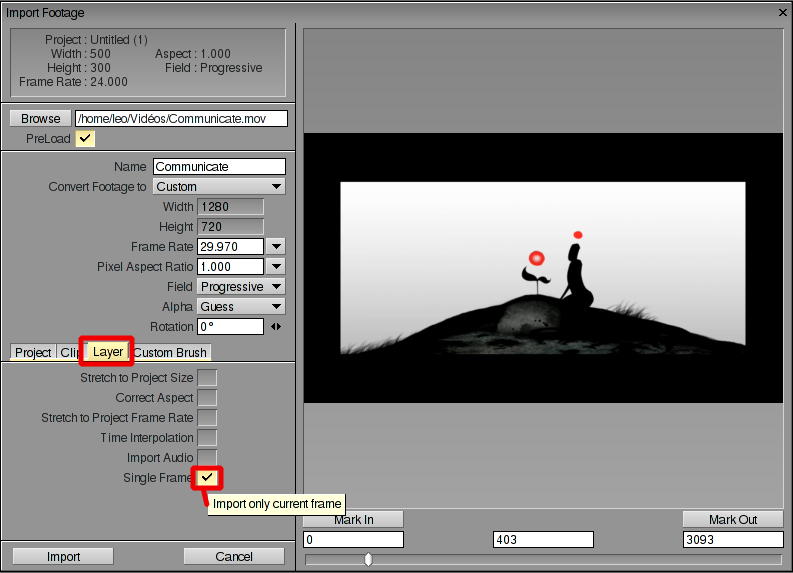
Task: Switch to the Custom Brush tab
Action: [171, 352]
